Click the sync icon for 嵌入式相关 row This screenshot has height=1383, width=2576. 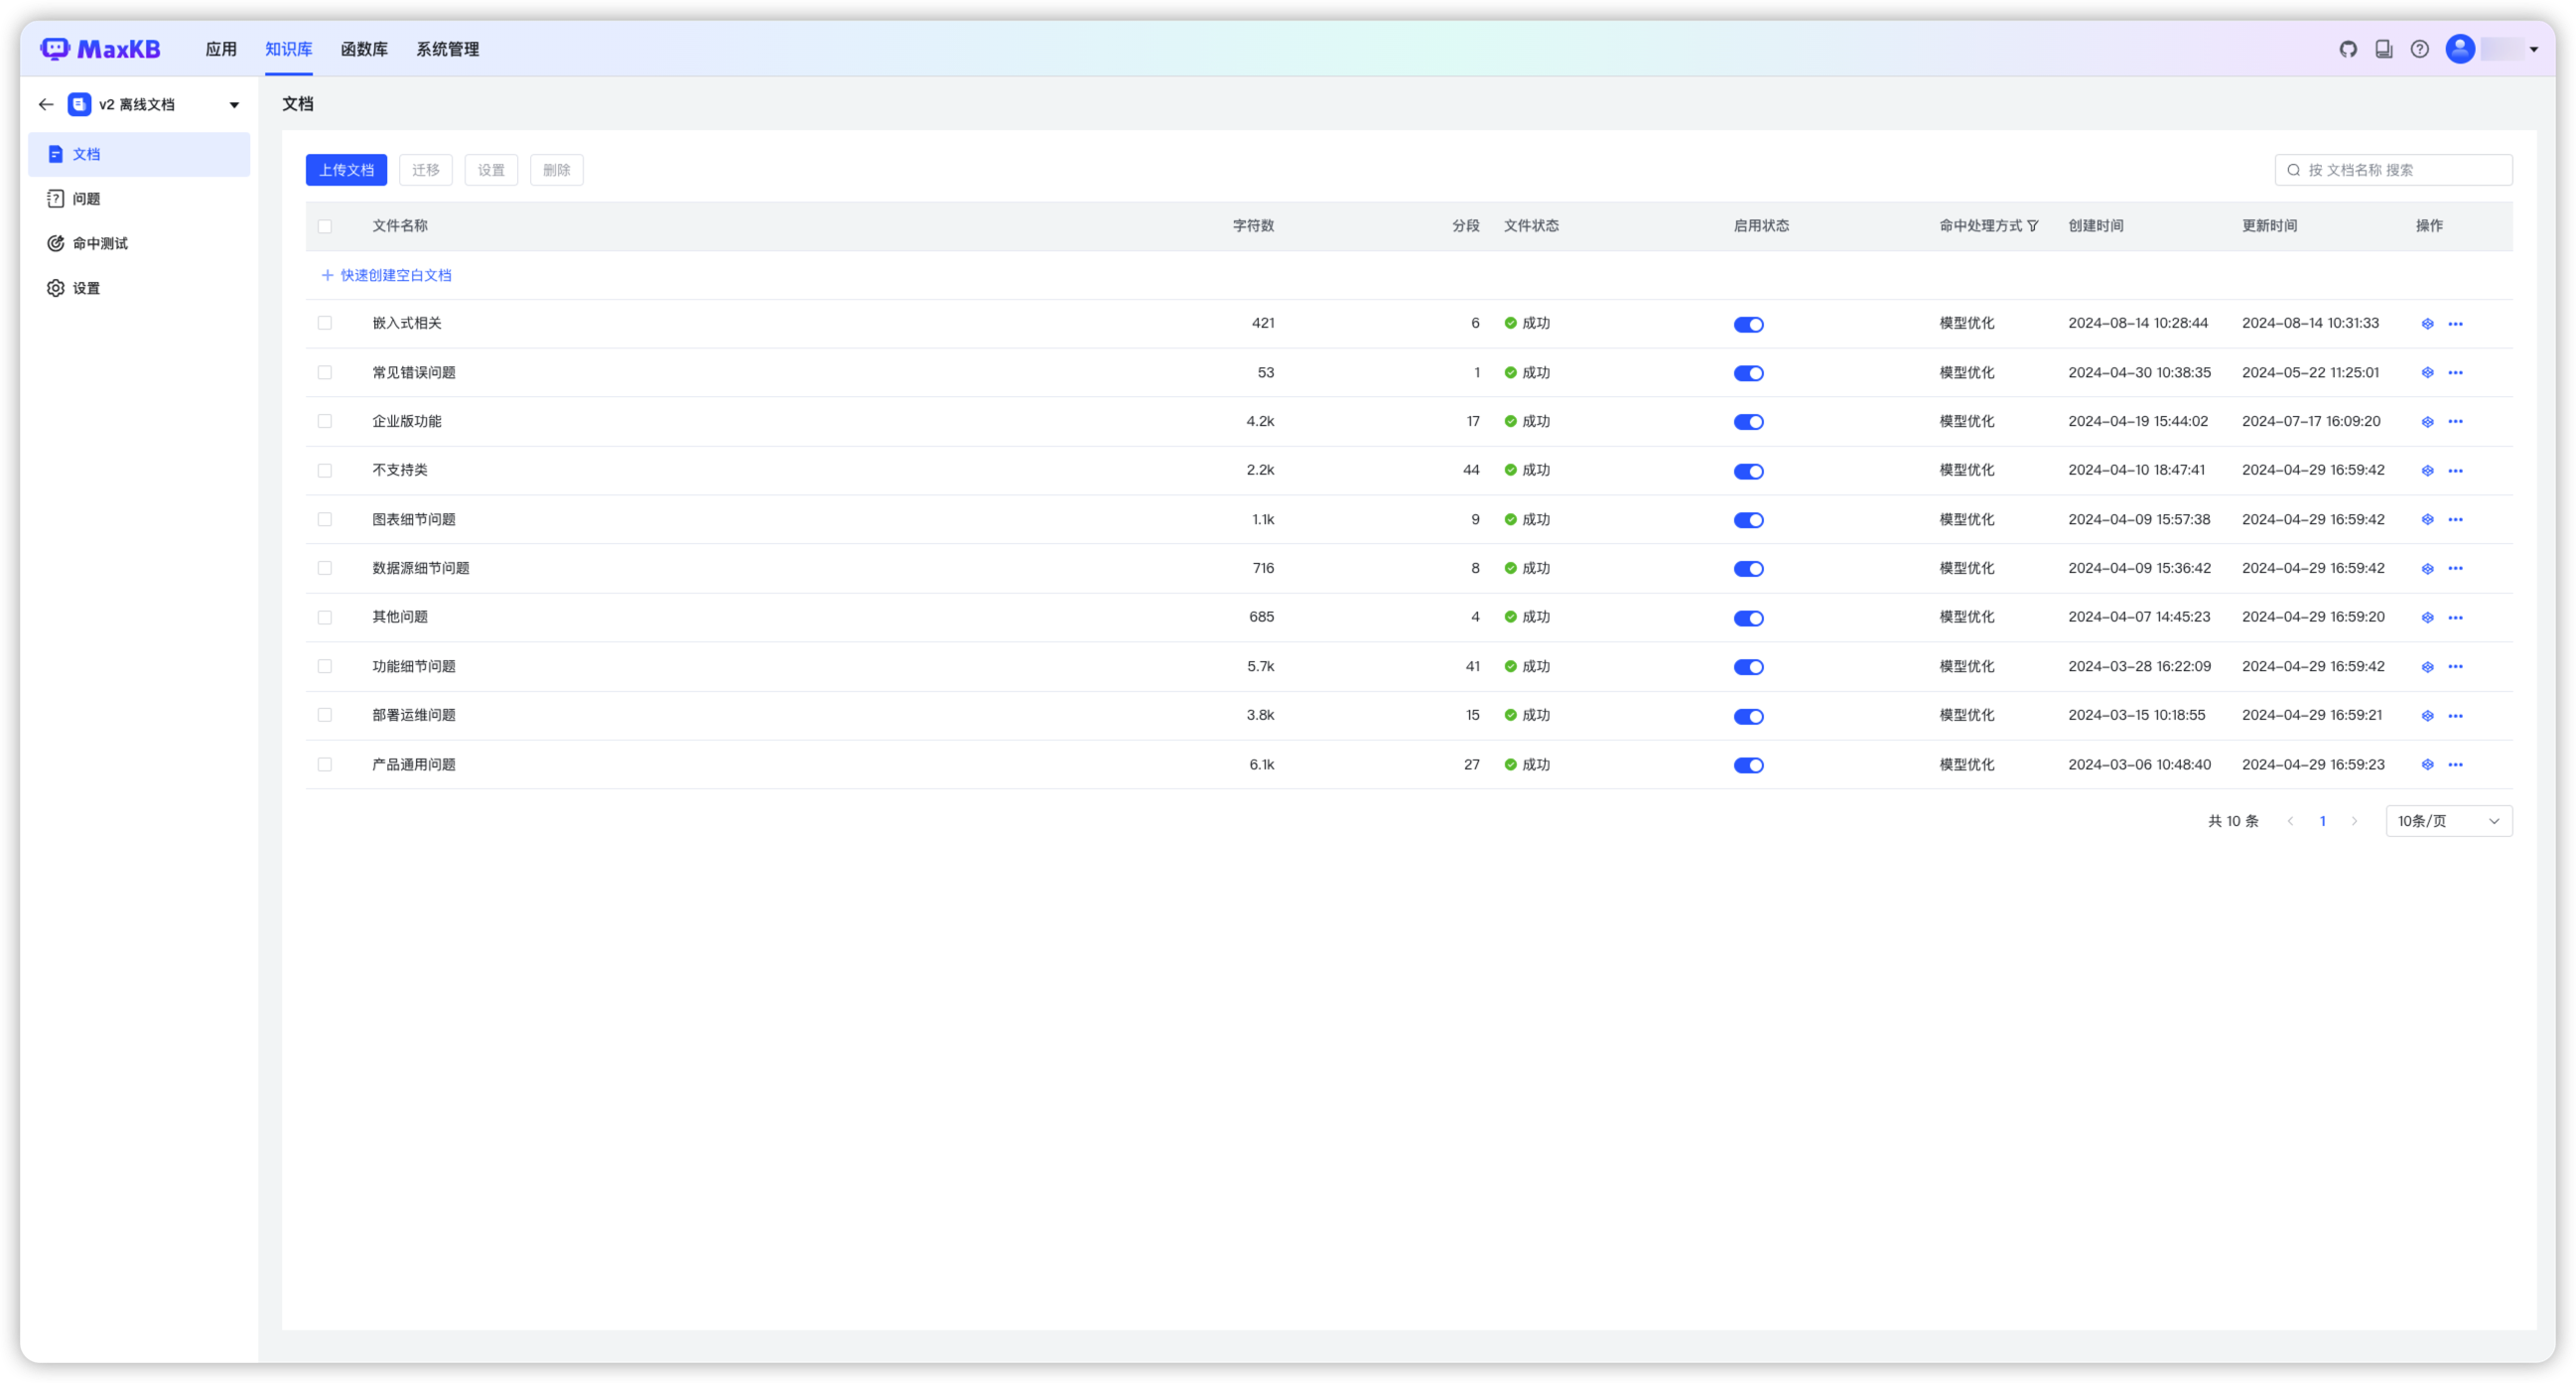coord(2427,324)
